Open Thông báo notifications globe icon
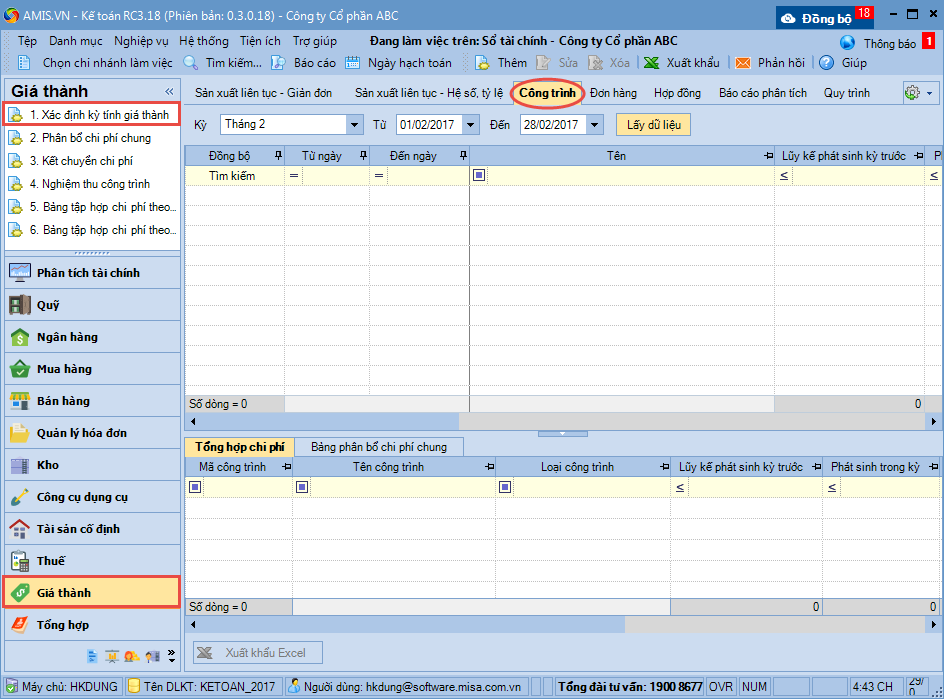 pos(848,43)
